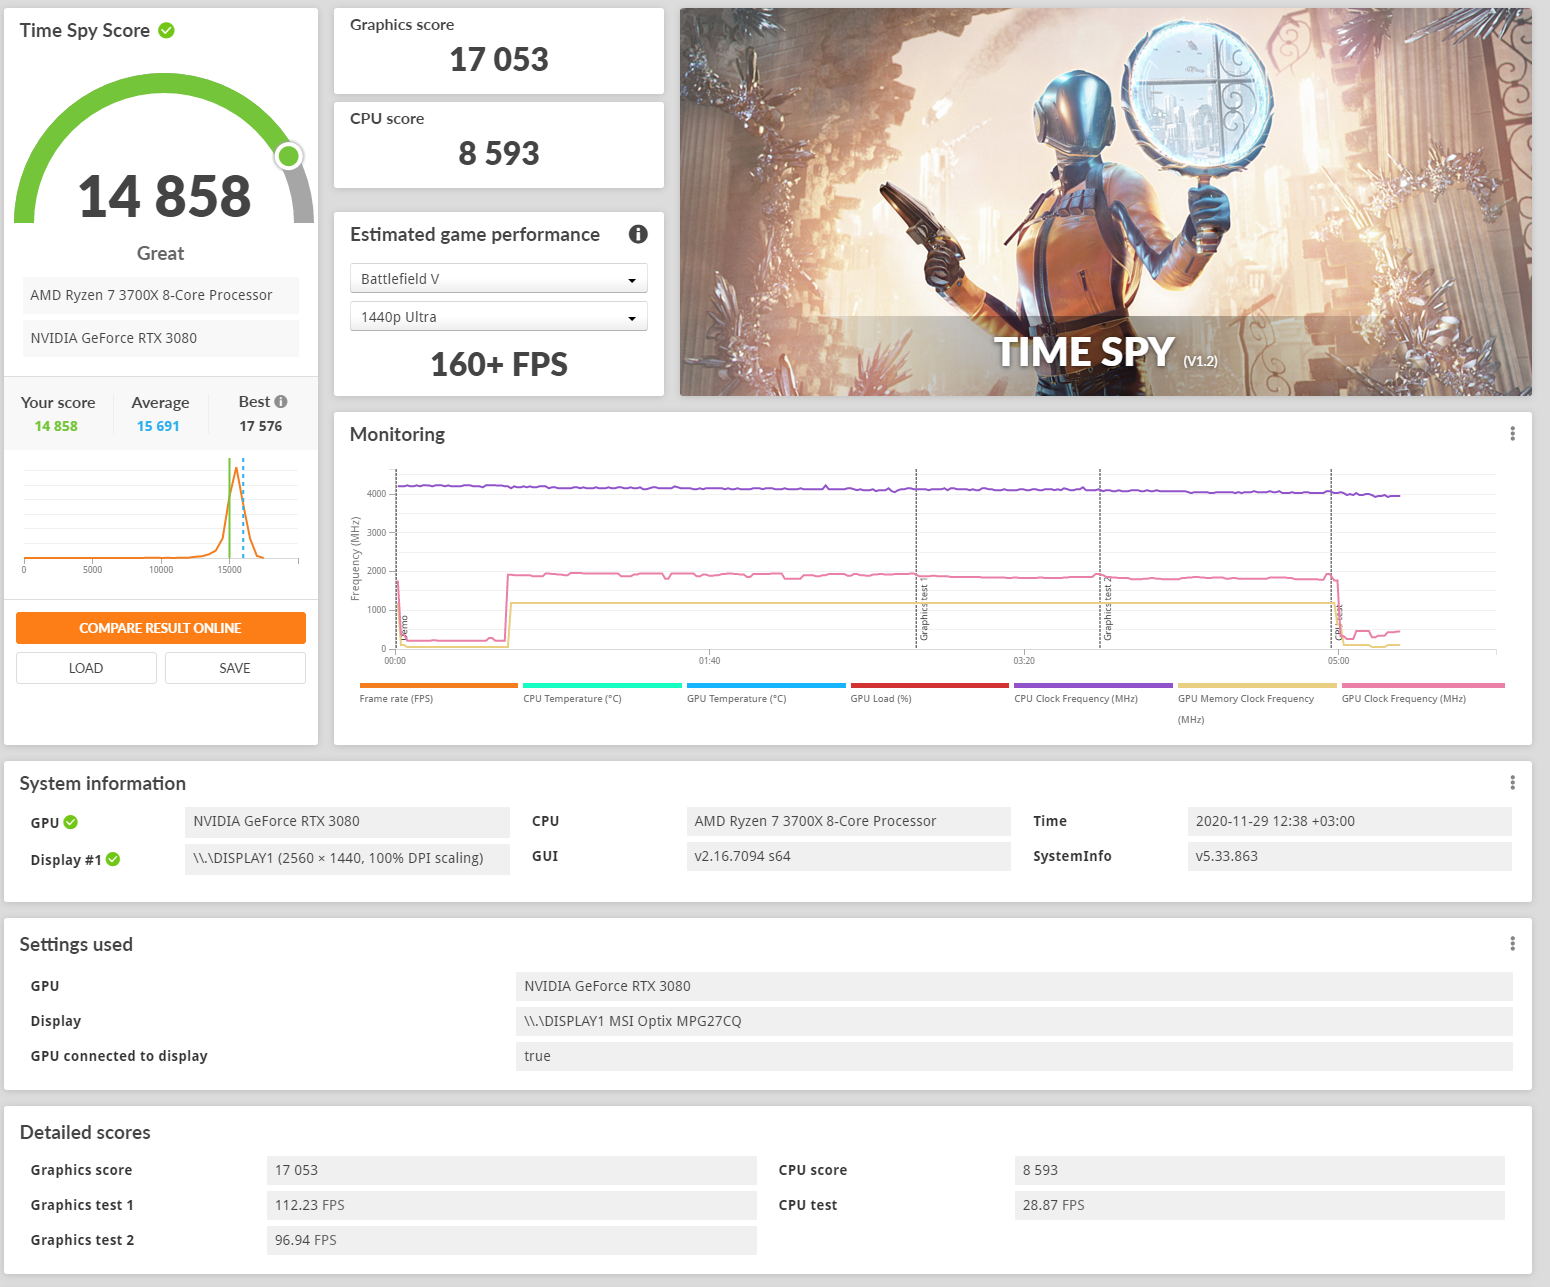Open the System information three-dot menu

coord(1512,783)
